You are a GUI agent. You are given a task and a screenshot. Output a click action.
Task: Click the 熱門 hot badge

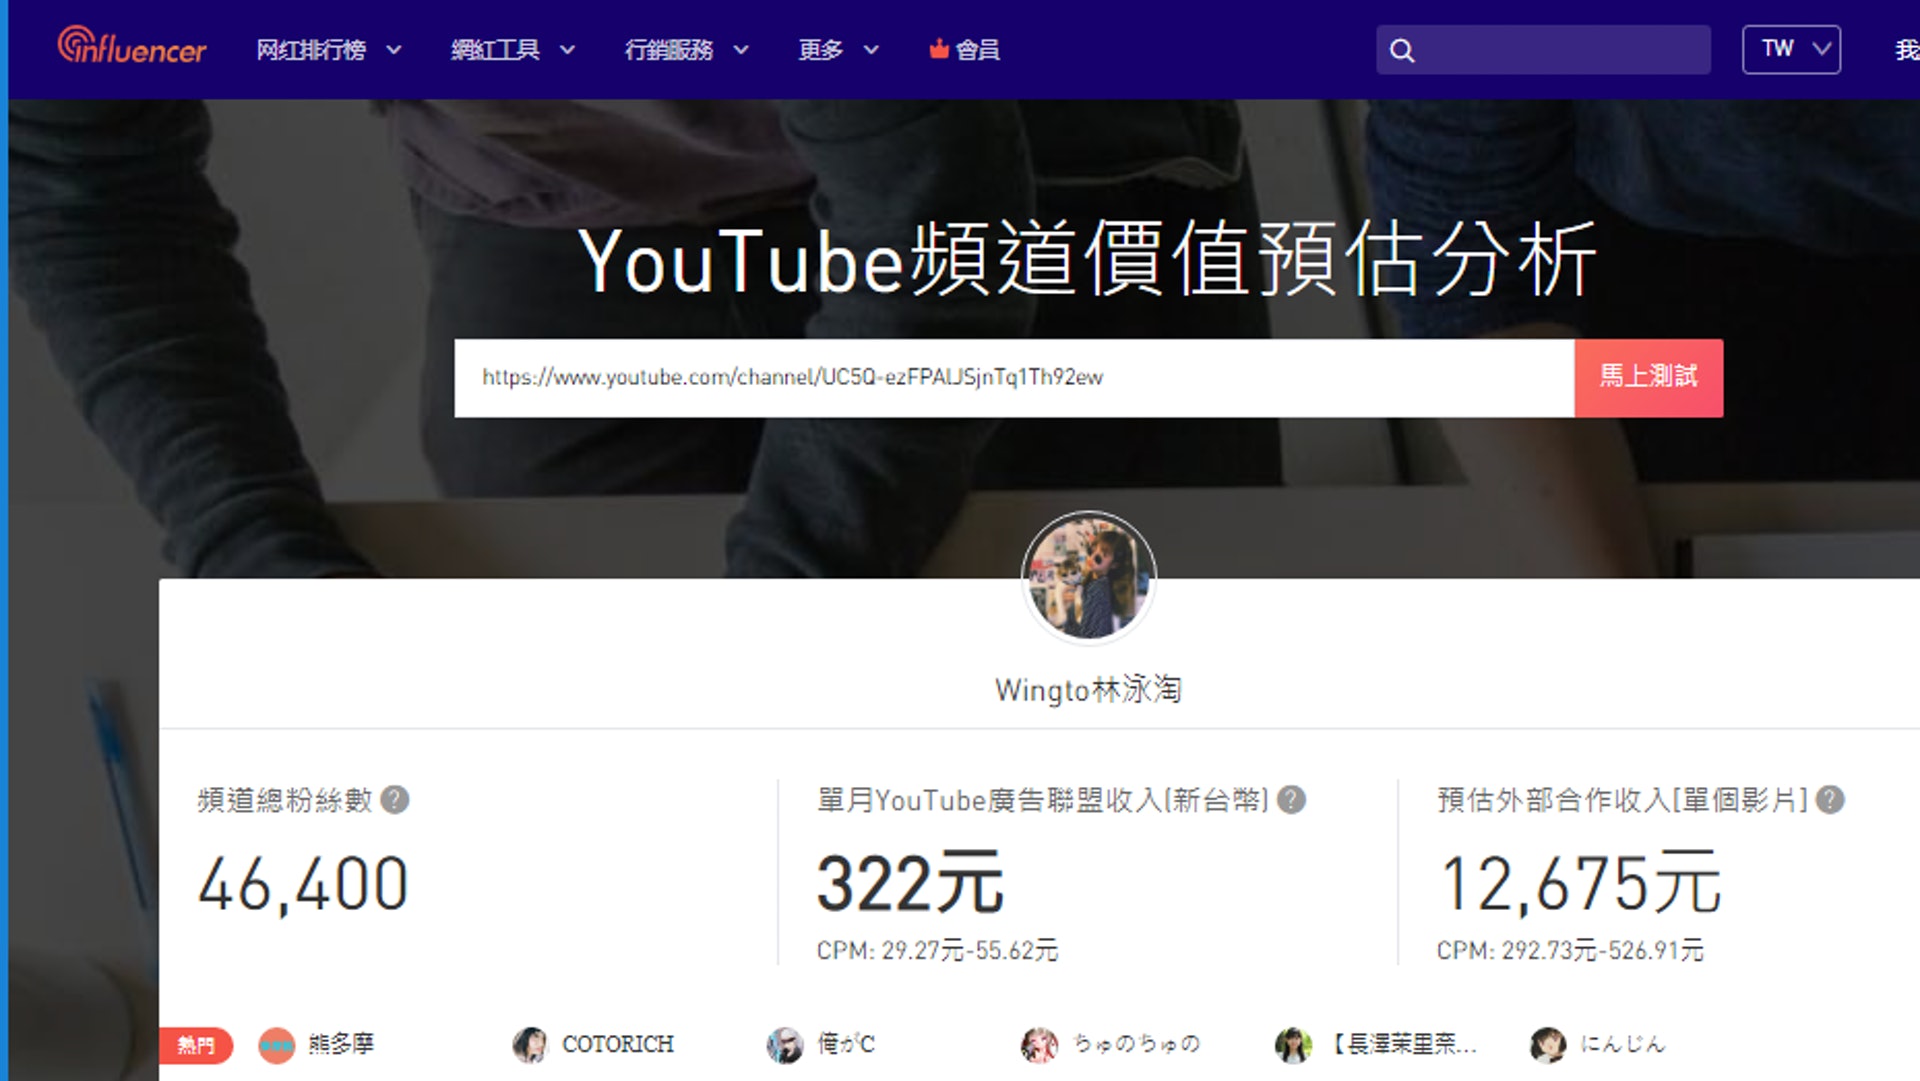pos(196,1045)
